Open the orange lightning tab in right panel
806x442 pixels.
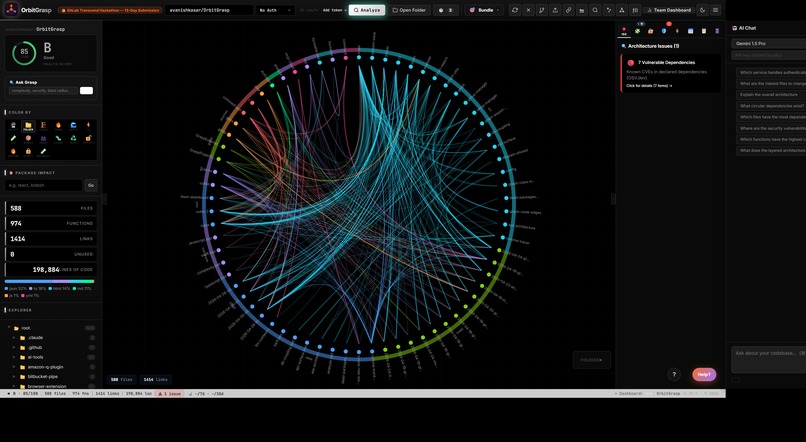[677, 31]
